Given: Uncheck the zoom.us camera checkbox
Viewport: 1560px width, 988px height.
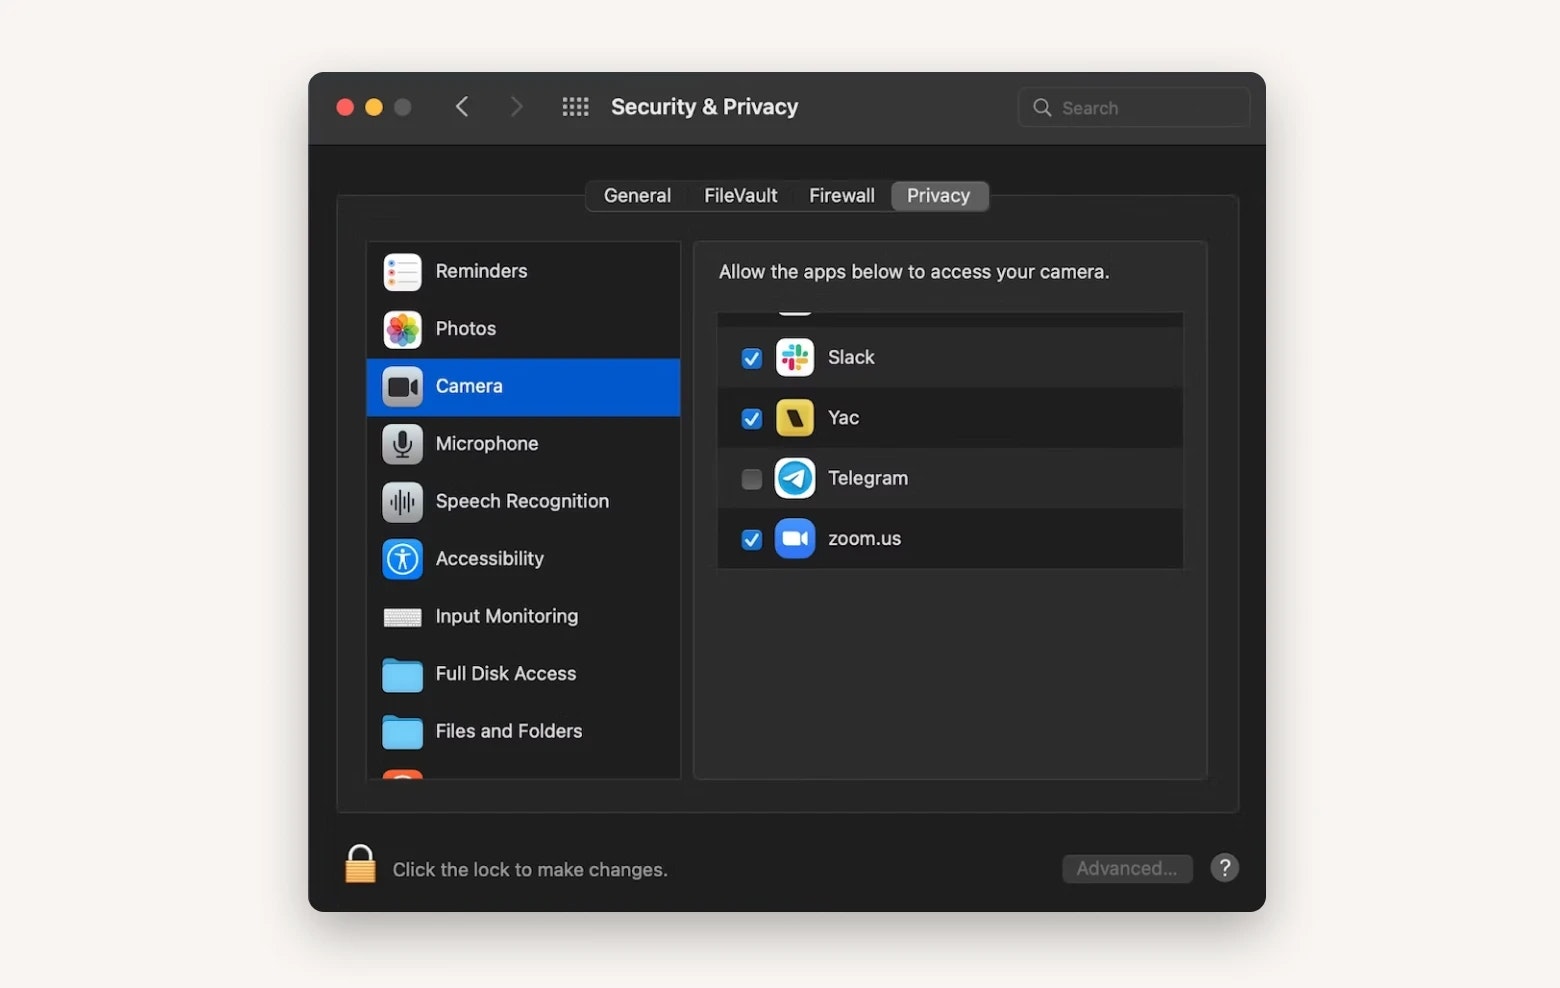Looking at the screenshot, I should click(x=752, y=539).
